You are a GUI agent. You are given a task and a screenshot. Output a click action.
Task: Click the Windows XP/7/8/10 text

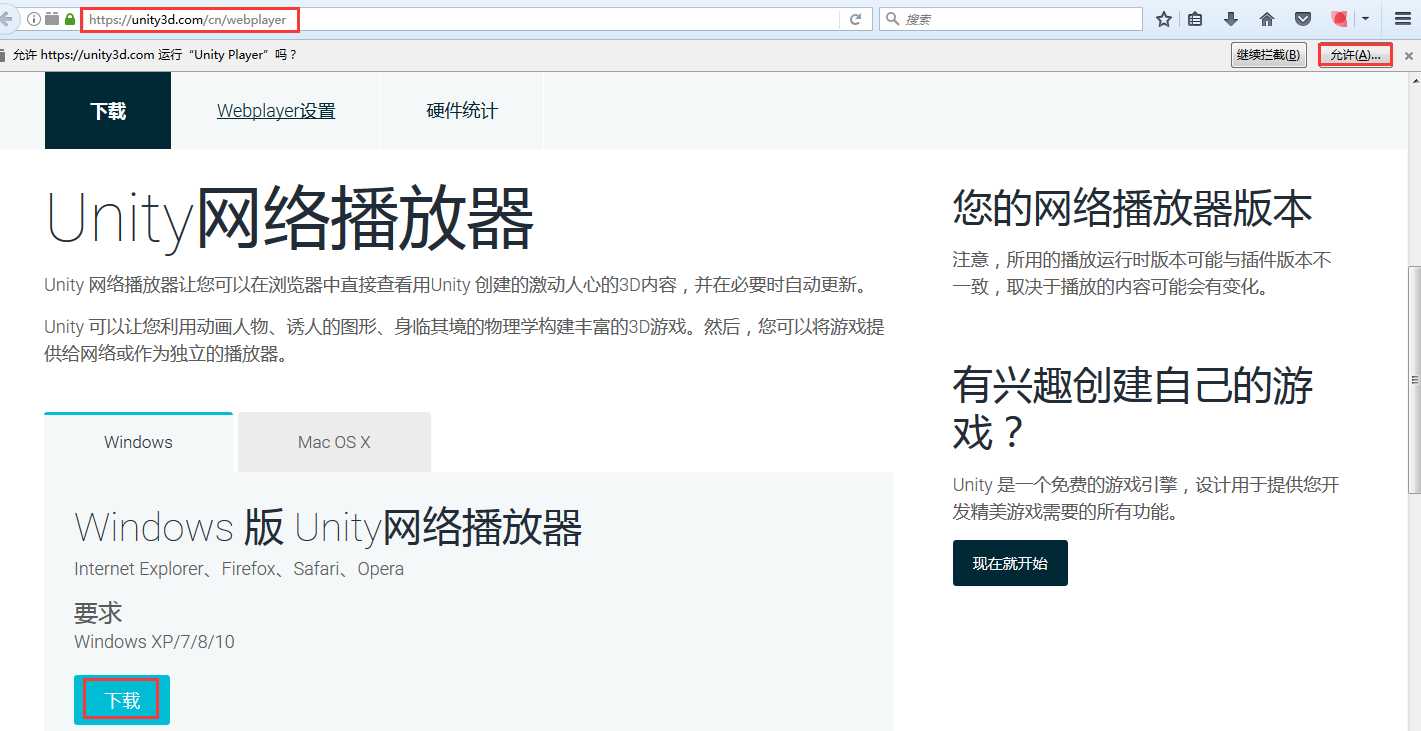coord(154,641)
